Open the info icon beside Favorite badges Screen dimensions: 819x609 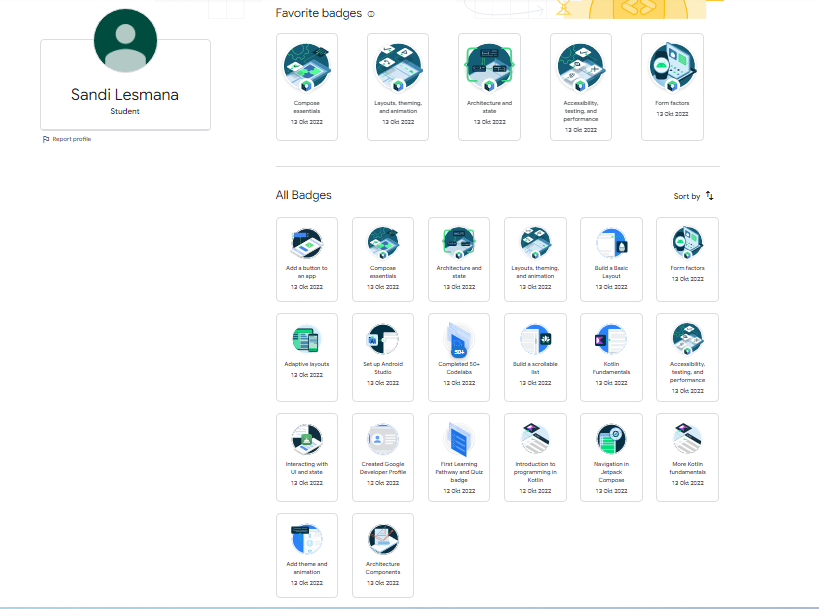click(371, 14)
